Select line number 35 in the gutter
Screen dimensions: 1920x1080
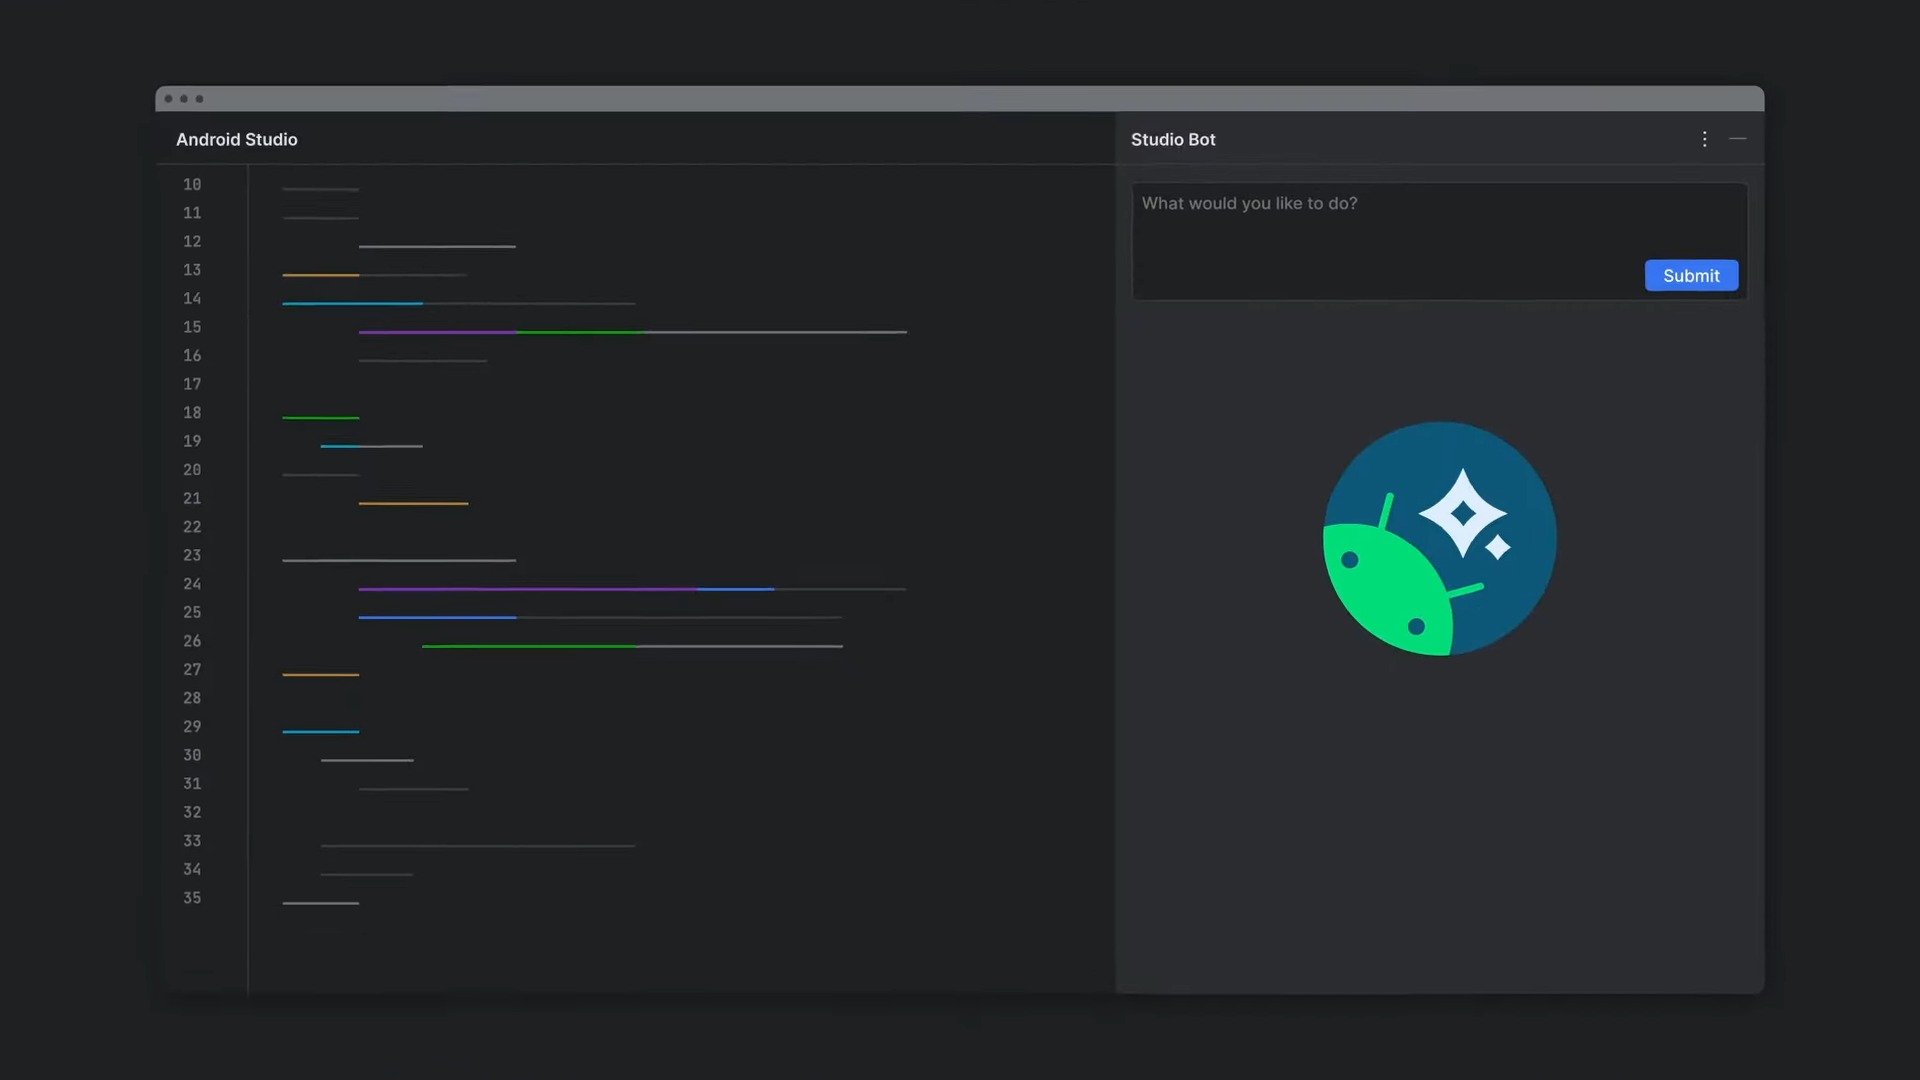(191, 898)
